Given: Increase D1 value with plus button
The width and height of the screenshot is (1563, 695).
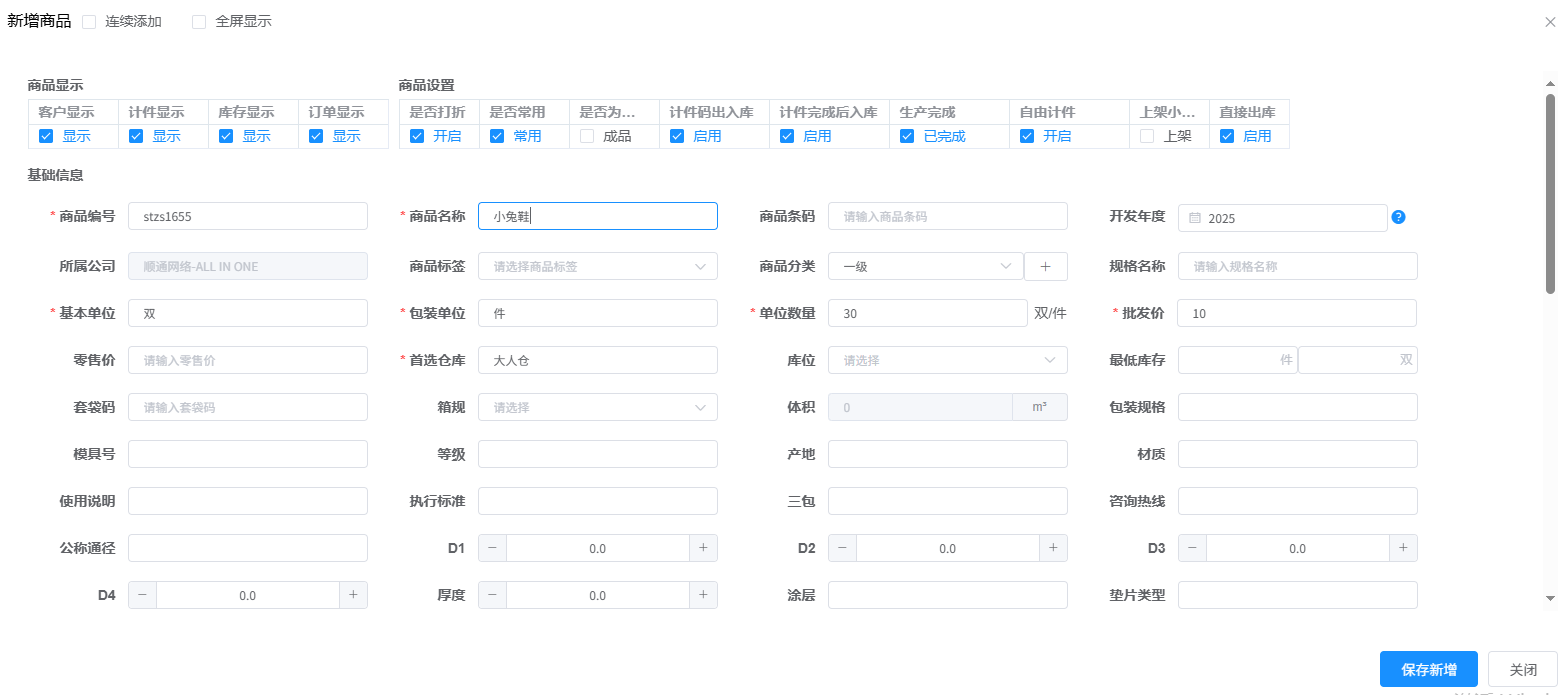Looking at the screenshot, I should [x=703, y=548].
